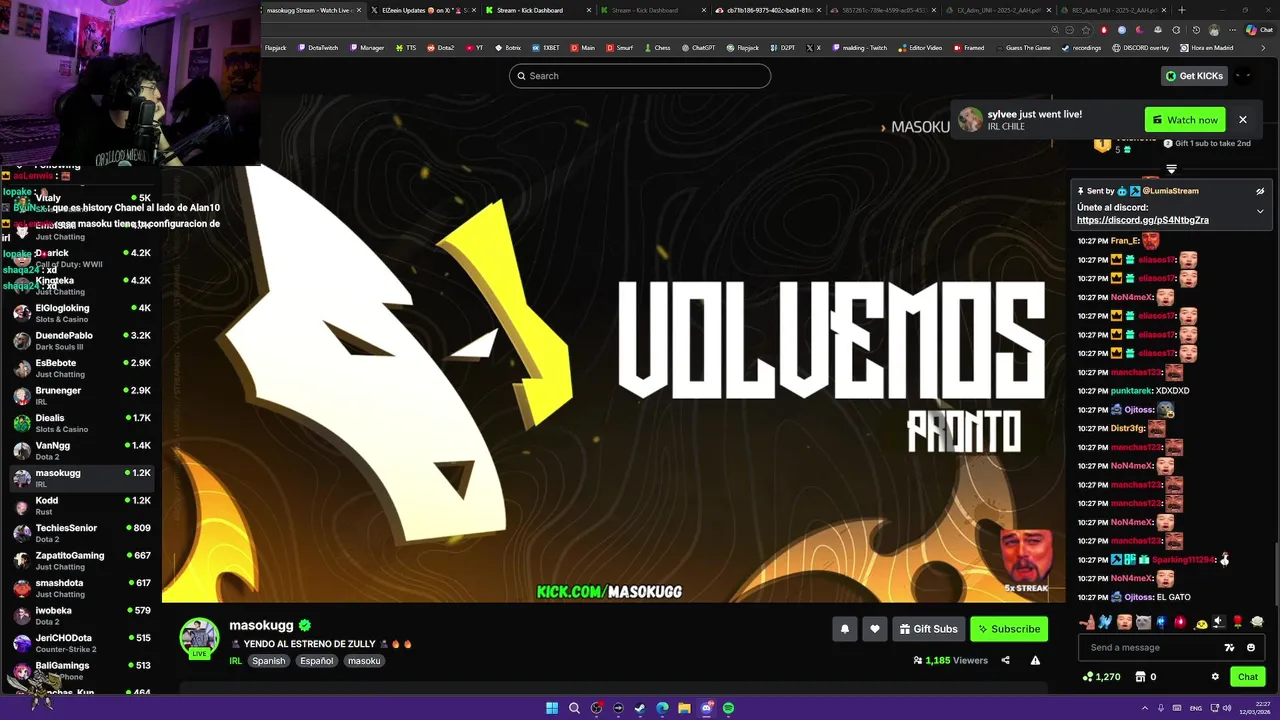Open Brunenger channel in sidebar
1280x720 pixels.
coord(81,396)
